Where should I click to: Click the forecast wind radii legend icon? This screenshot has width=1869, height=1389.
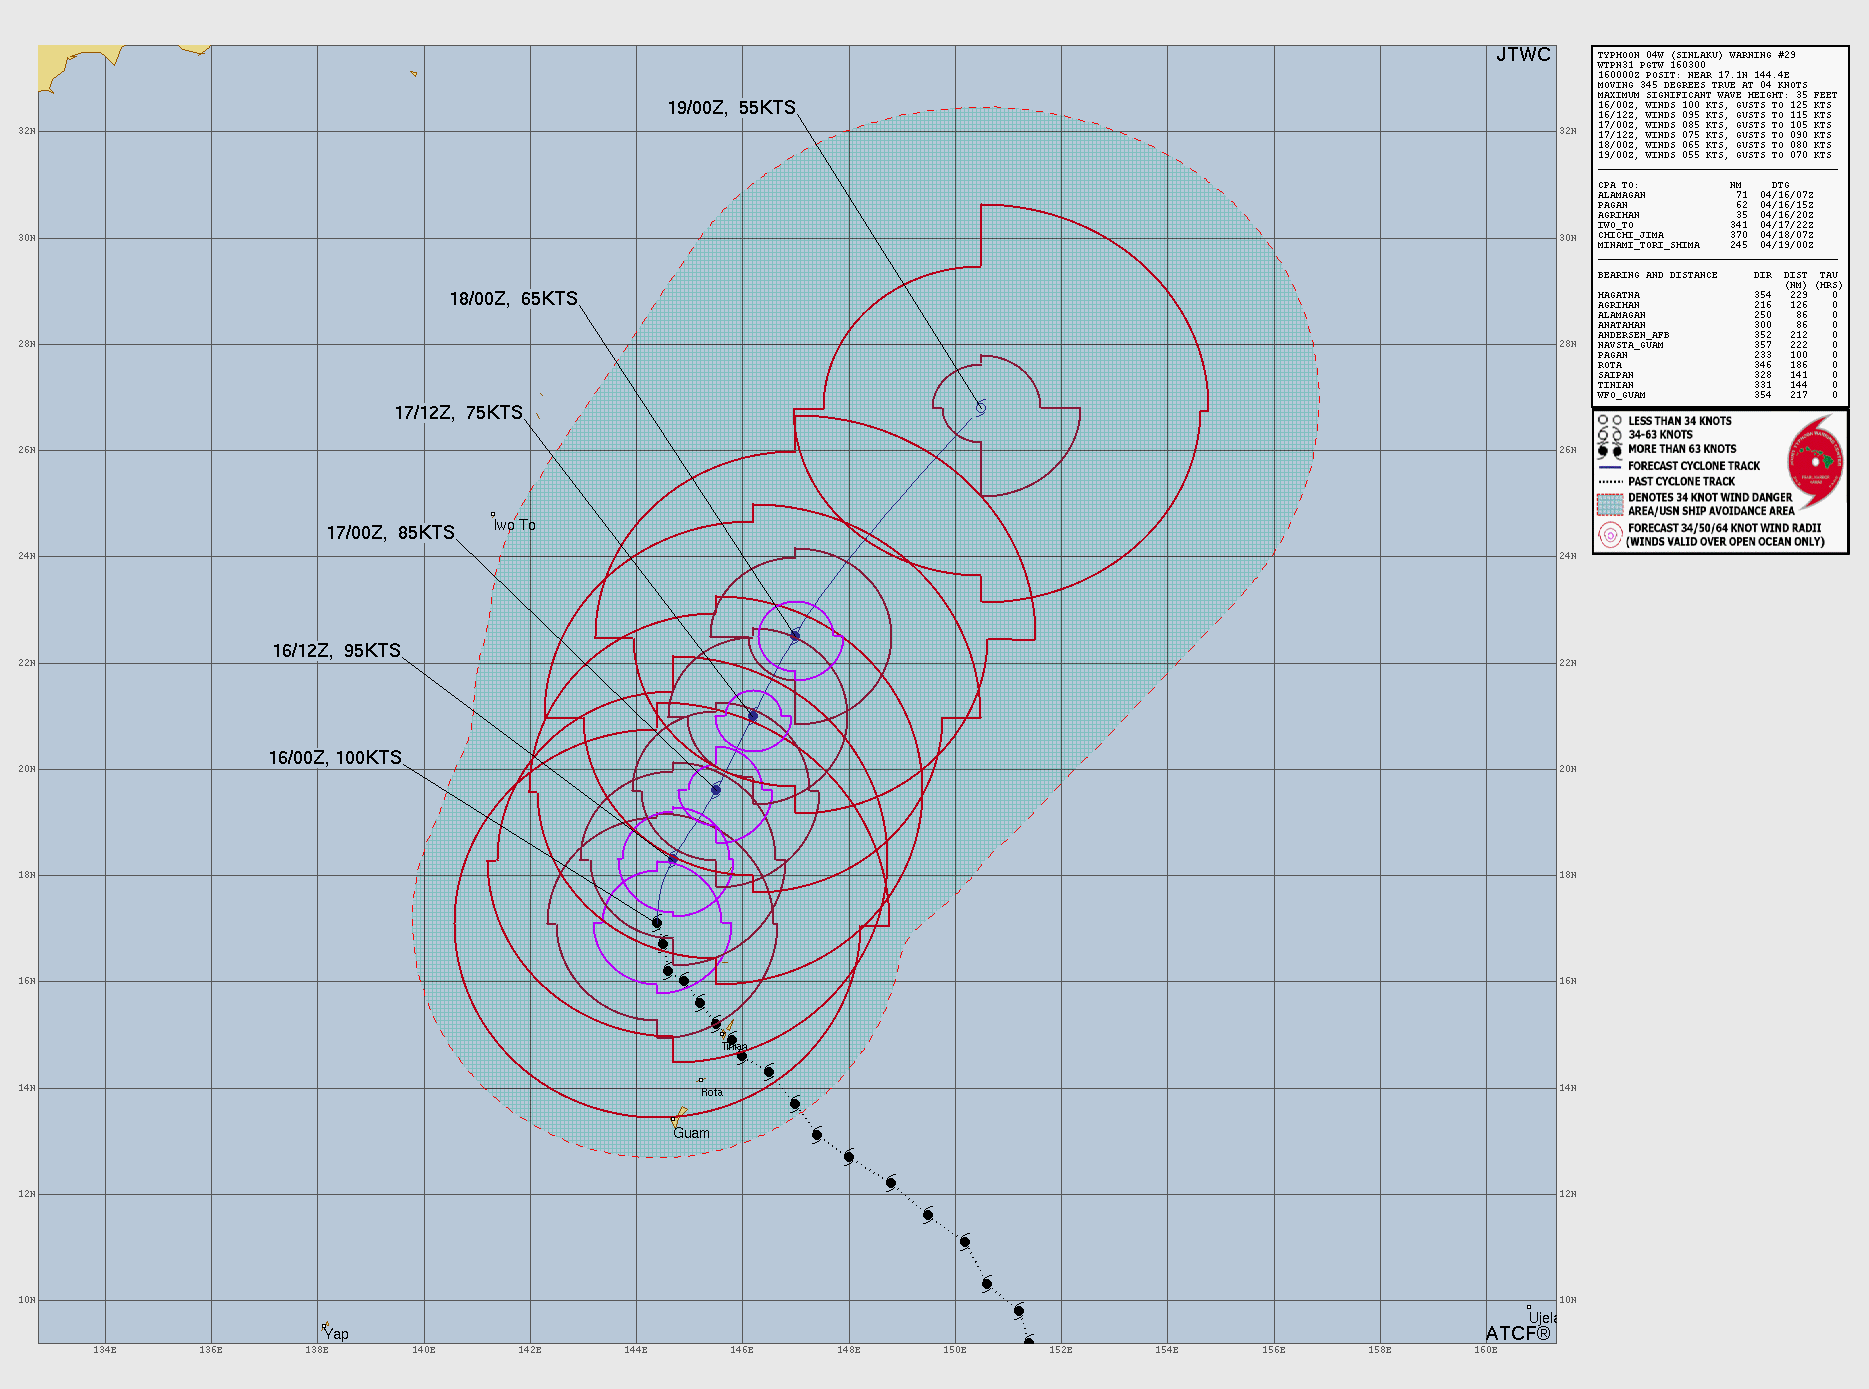[1609, 535]
